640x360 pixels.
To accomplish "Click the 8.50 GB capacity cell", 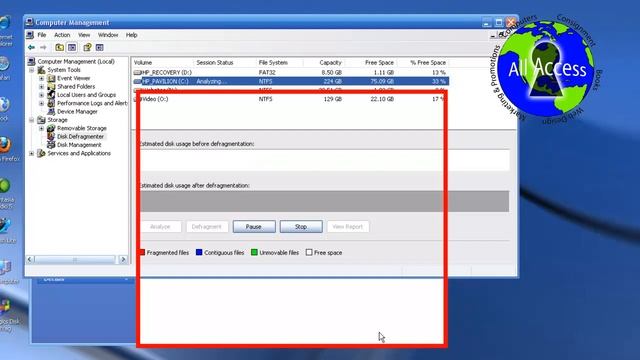I will tap(332, 73).
